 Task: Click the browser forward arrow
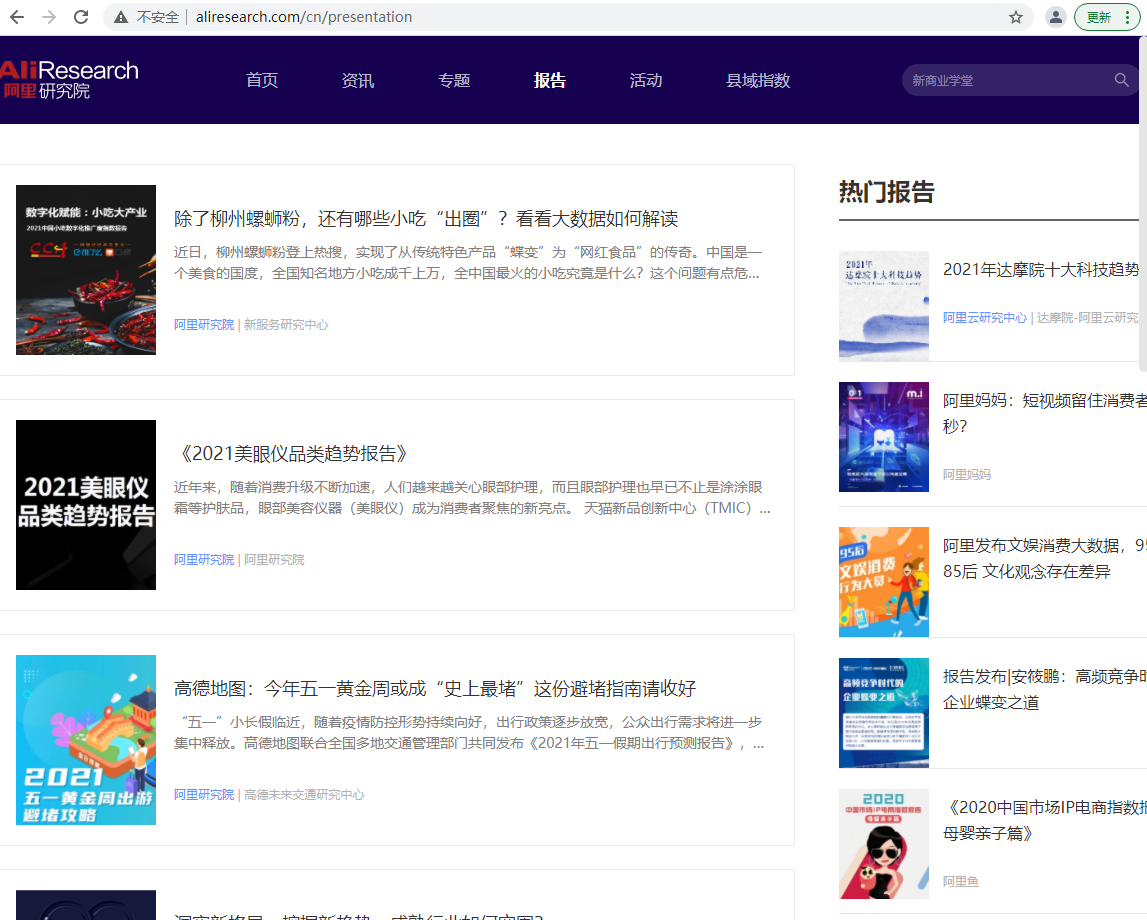pyautogui.click(x=49, y=17)
